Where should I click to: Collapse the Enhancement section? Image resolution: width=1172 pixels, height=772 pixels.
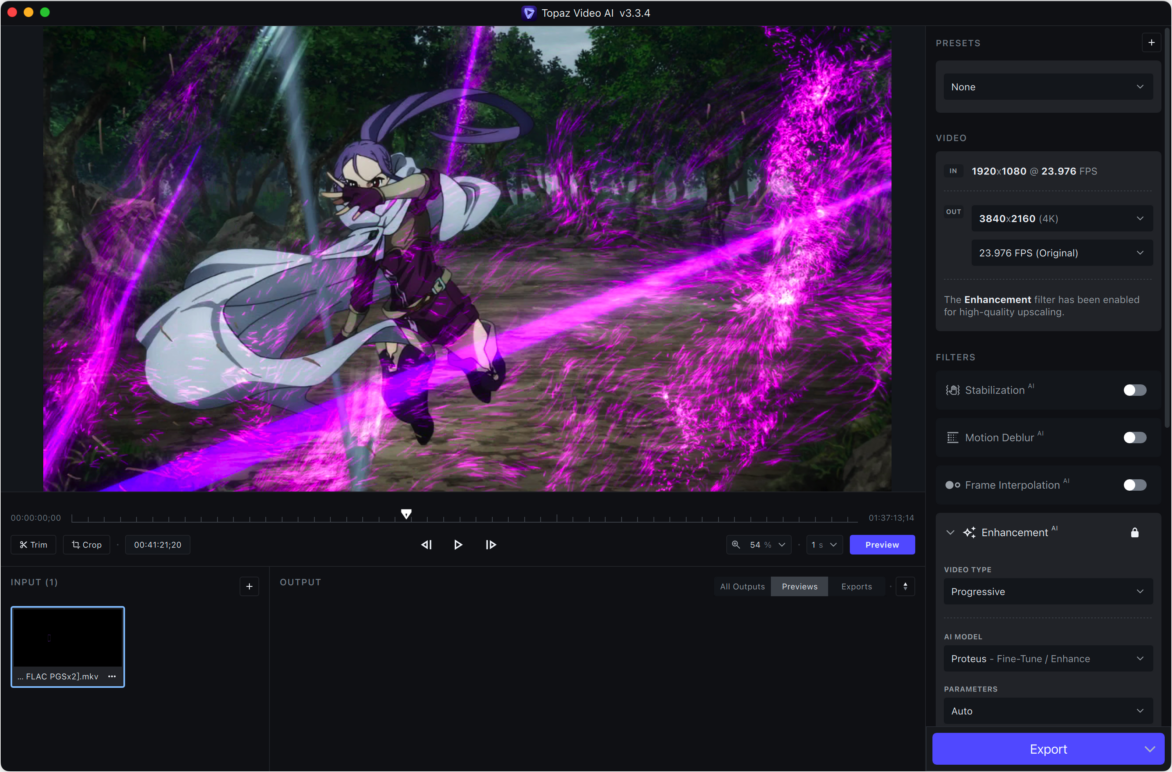click(951, 533)
